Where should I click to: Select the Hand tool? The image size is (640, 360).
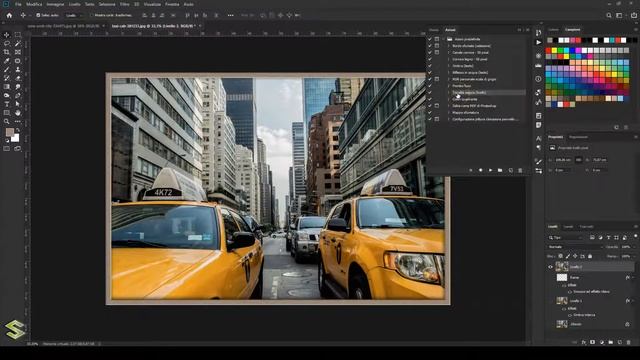[18, 113]
